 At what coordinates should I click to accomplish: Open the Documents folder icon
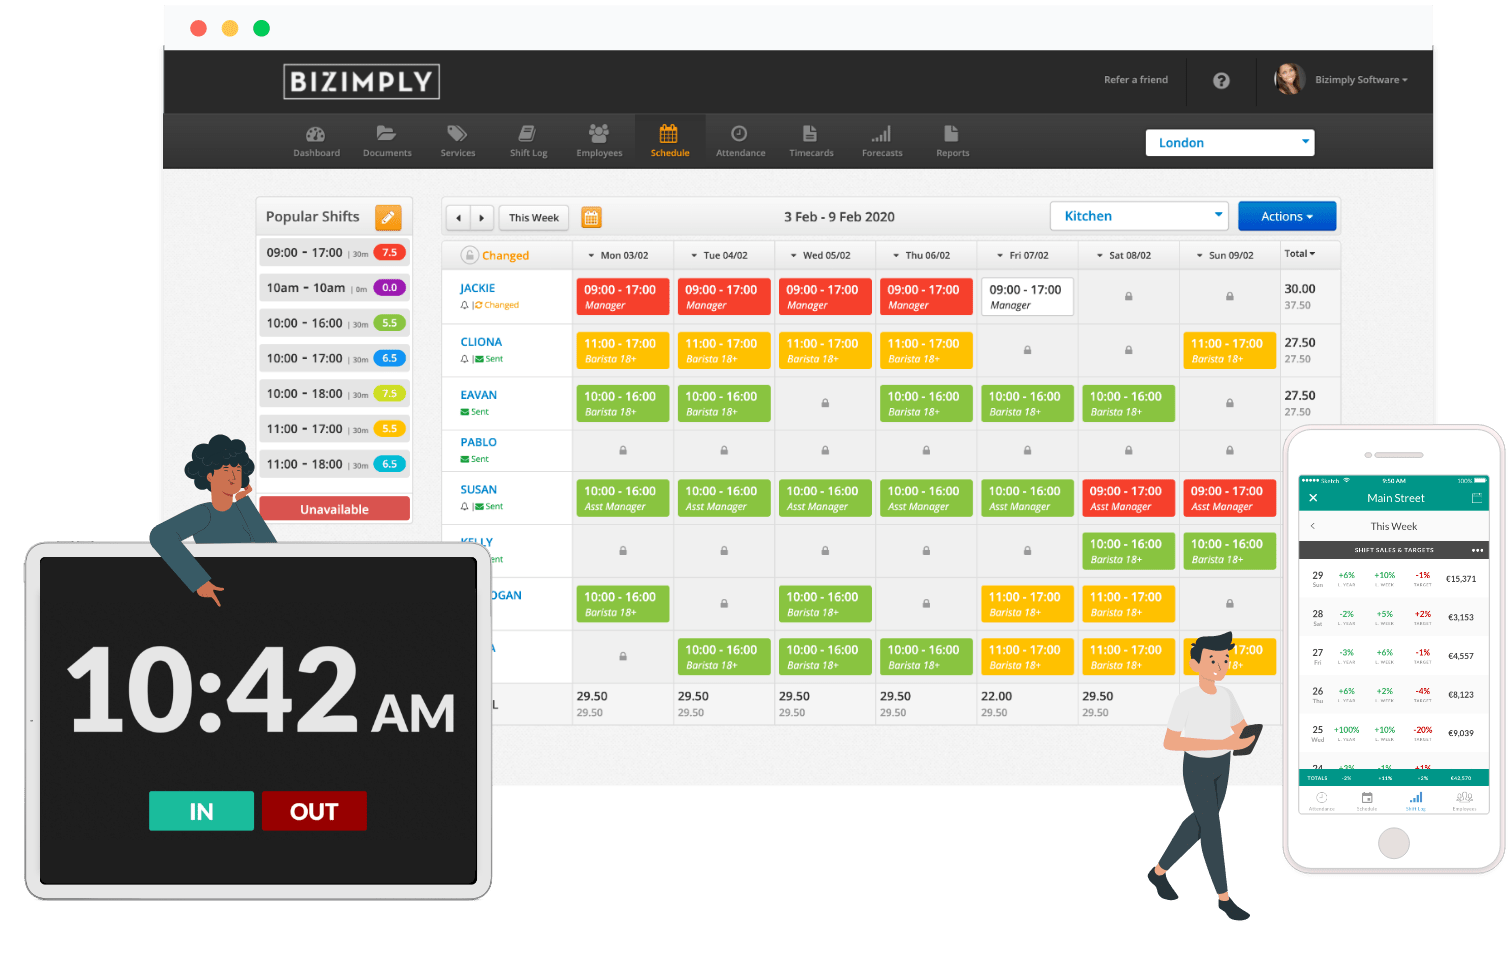386,133
